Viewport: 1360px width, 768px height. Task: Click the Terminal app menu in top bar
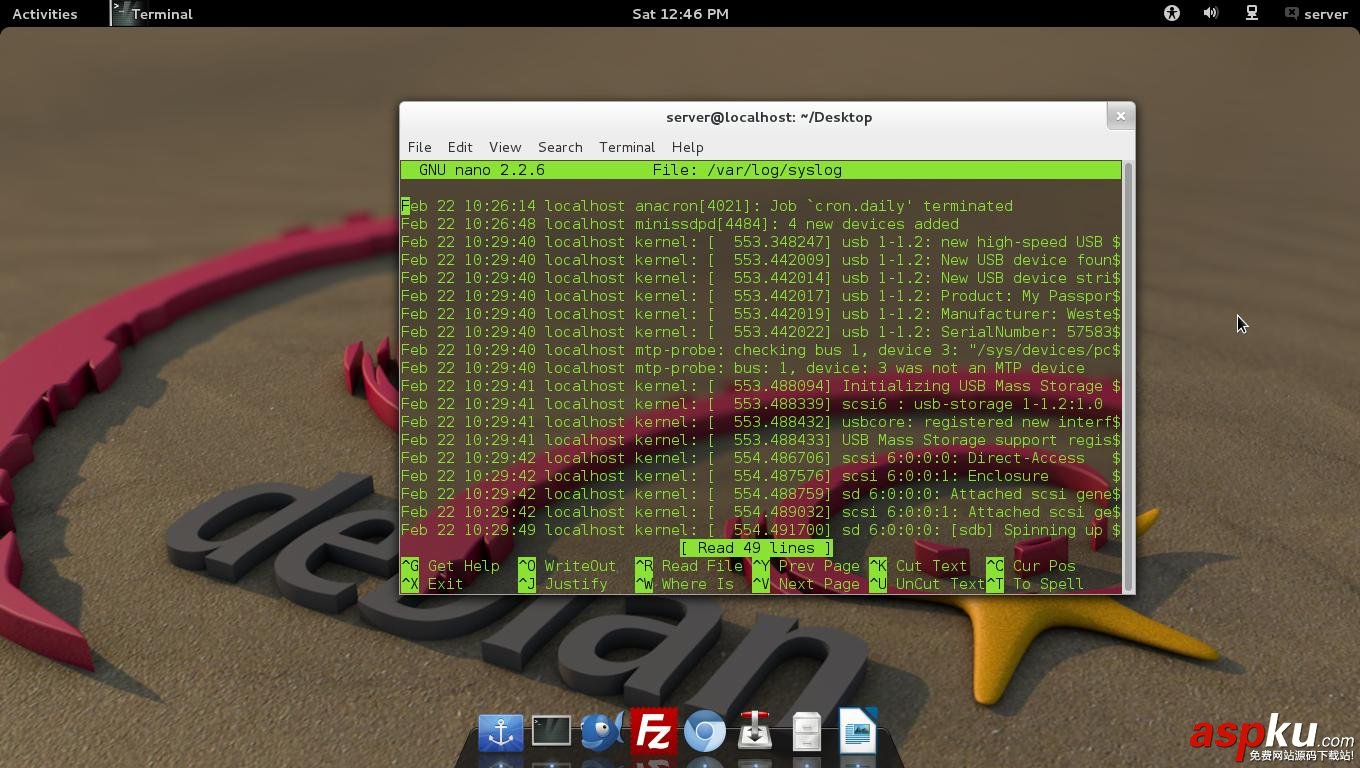point(152,13)
